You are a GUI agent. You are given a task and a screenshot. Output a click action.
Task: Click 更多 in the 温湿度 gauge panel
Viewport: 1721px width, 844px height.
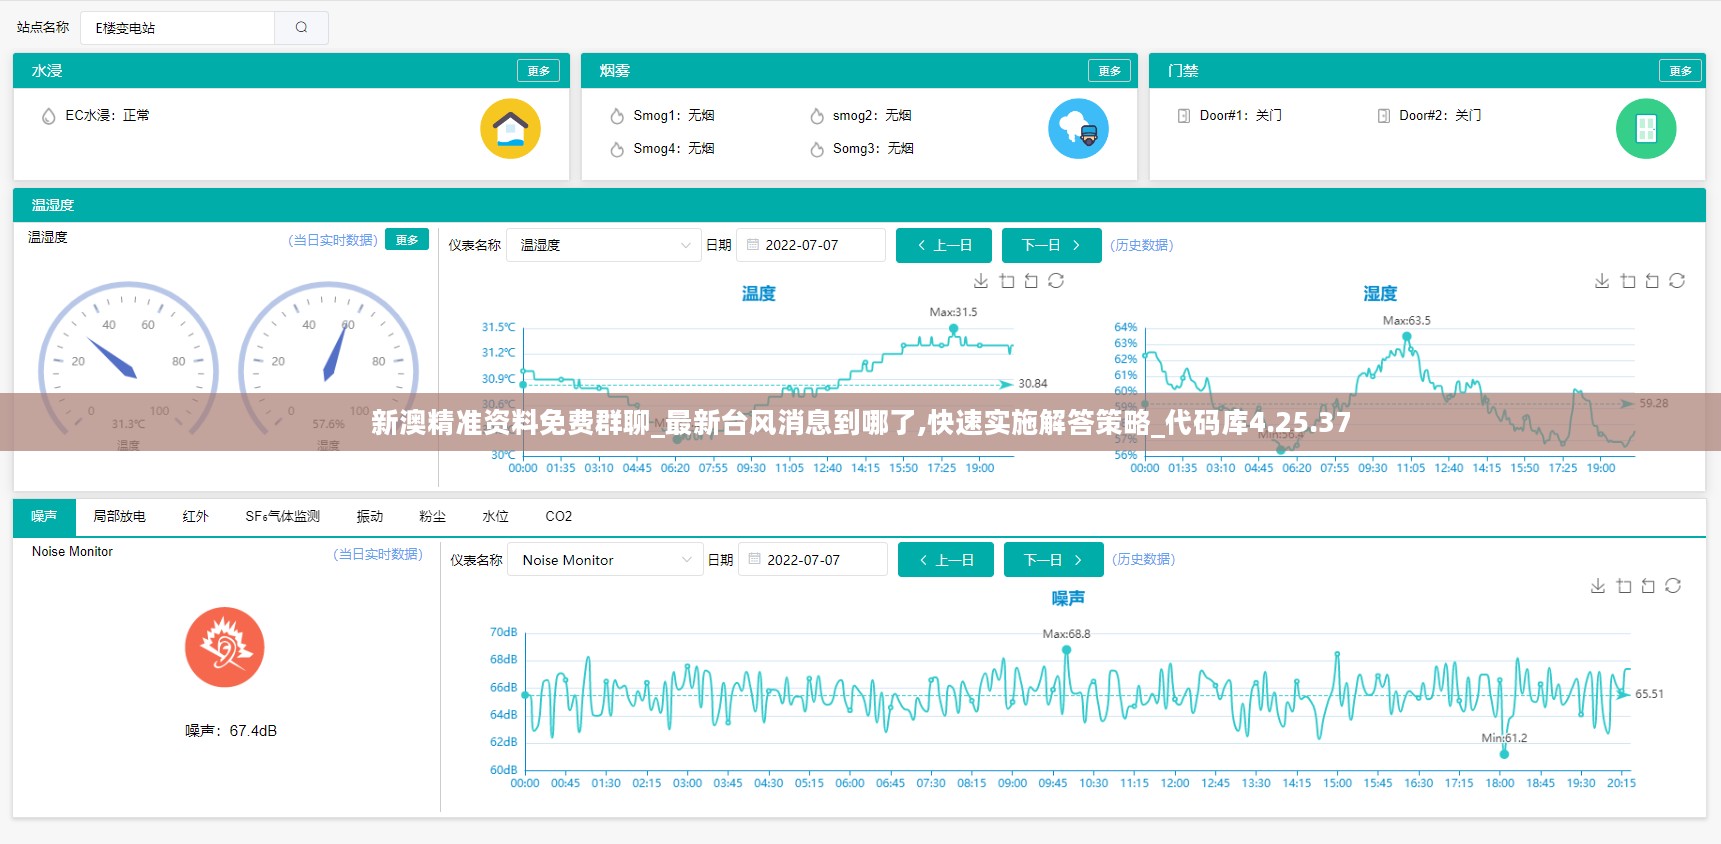[407, 240]
